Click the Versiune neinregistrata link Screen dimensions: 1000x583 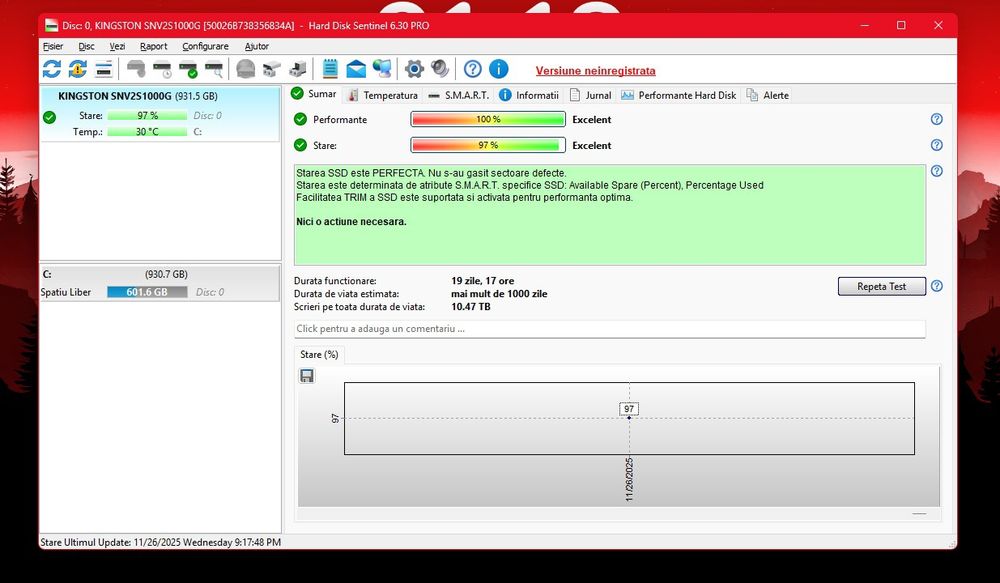coord(595,71)
